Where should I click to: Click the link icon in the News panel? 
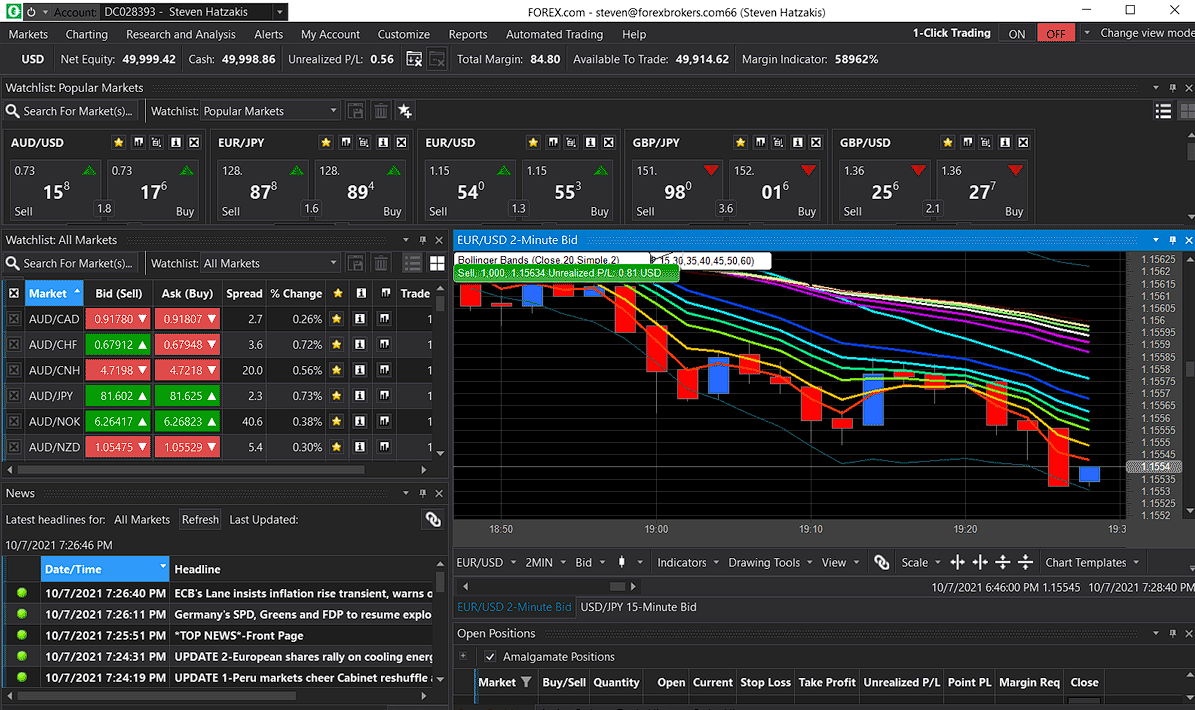point(432,519)
